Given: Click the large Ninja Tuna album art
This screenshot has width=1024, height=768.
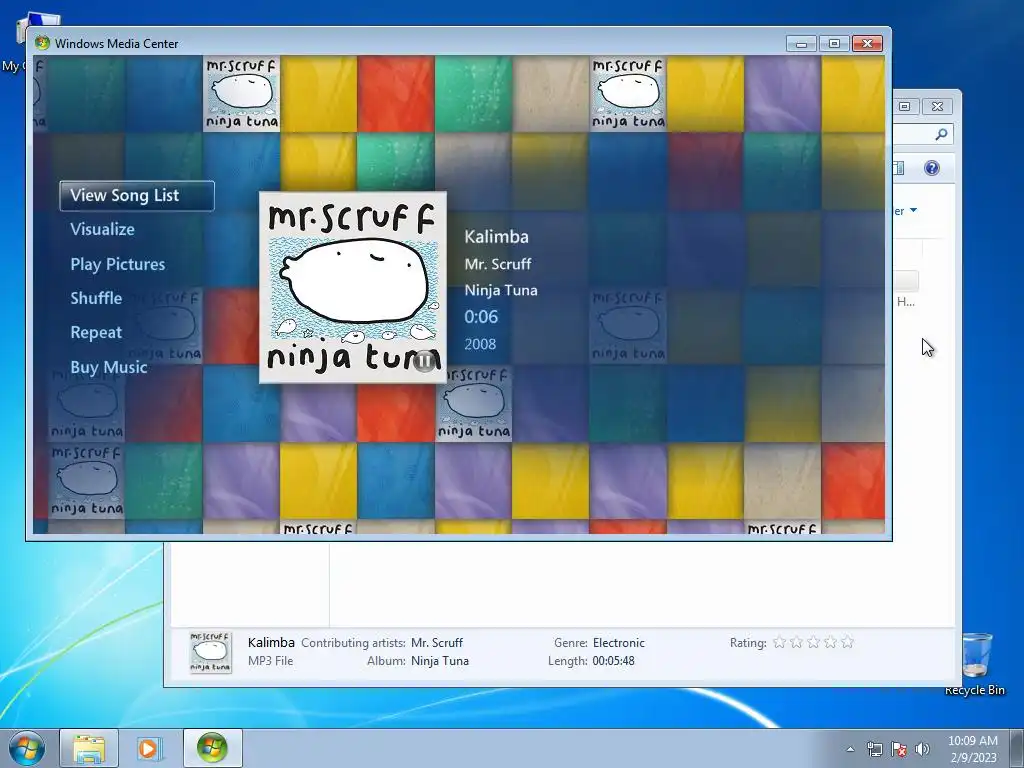Looking at the screenshot, I should pos(353,287).
